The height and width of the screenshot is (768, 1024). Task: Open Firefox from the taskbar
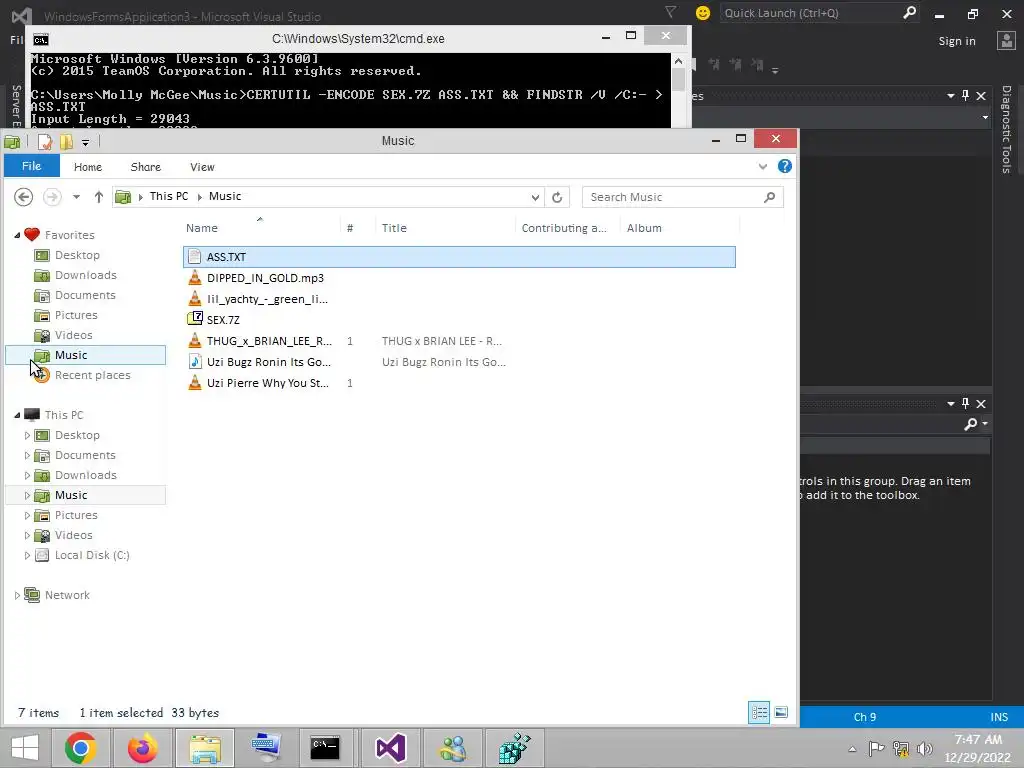142,748
